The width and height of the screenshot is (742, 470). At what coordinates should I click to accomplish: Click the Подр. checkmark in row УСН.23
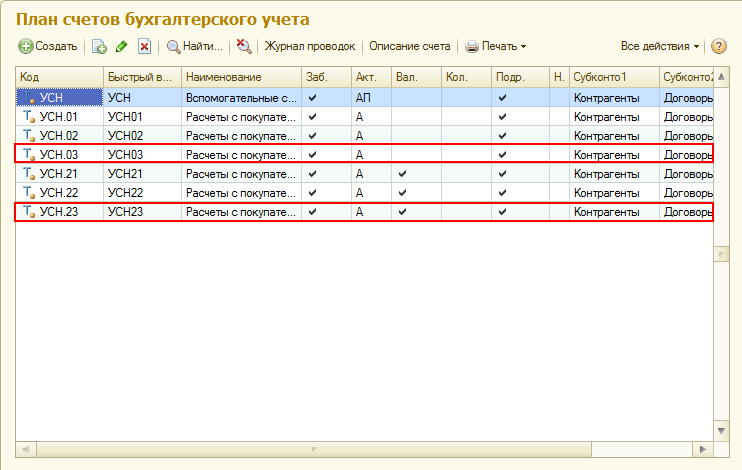pos(502,212)
